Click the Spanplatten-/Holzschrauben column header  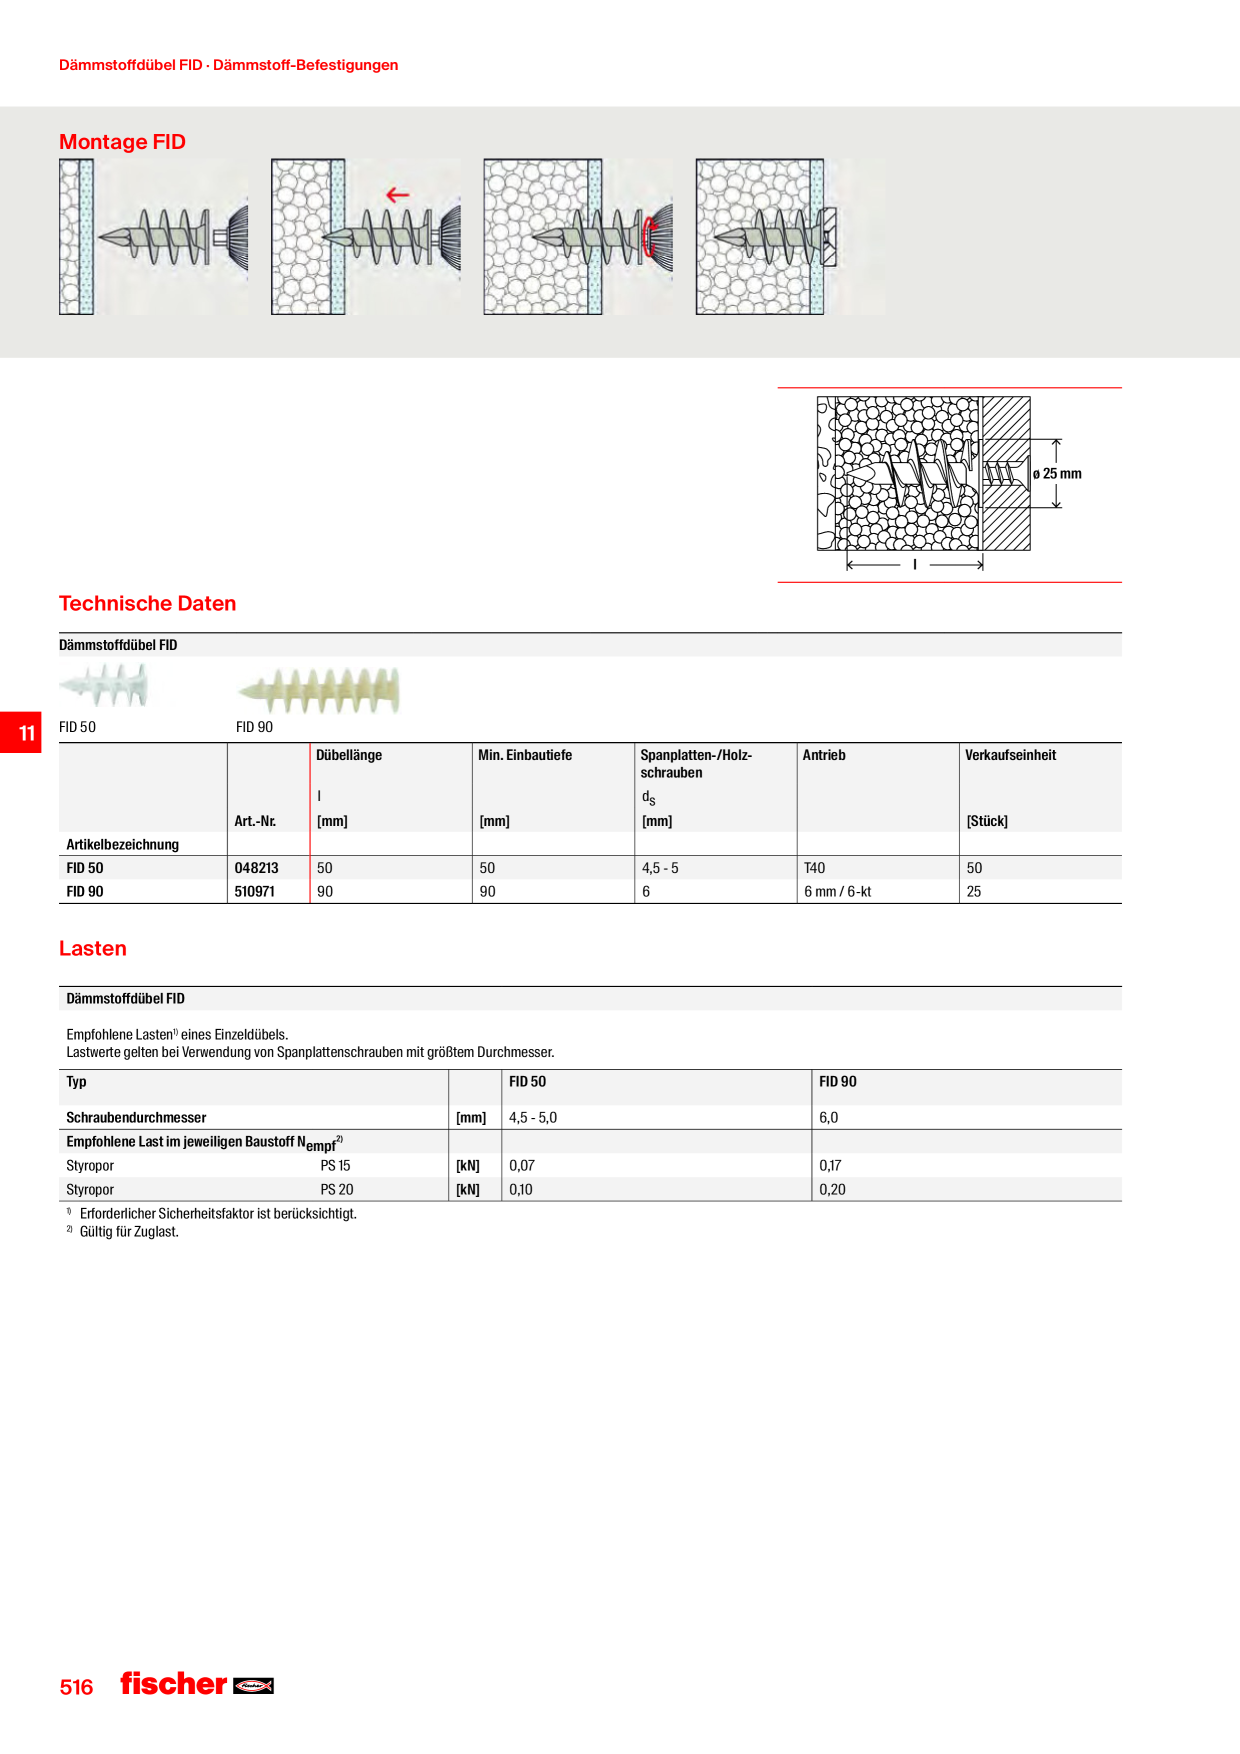[696, 764]
